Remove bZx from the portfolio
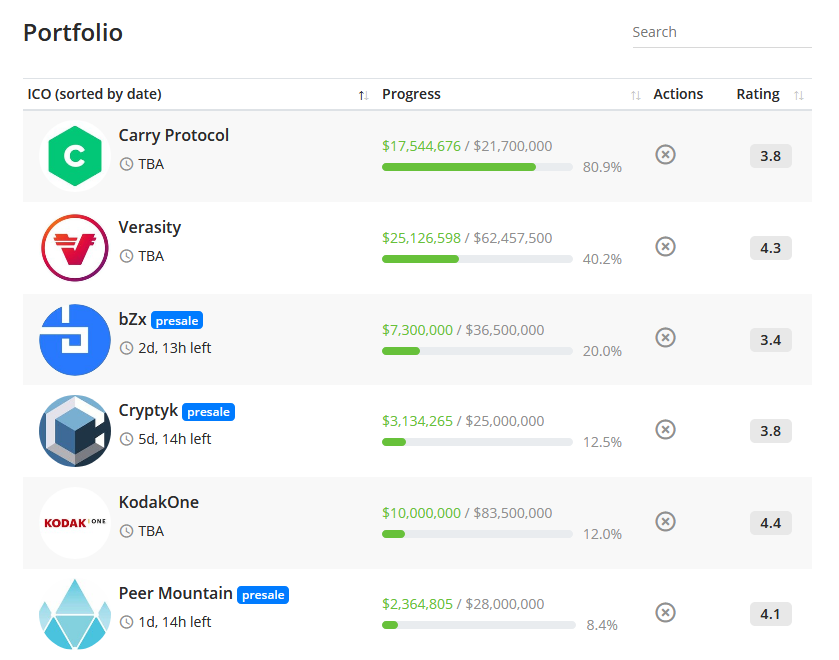The height and width of the screenshot is (660, 839). [665, 338]
